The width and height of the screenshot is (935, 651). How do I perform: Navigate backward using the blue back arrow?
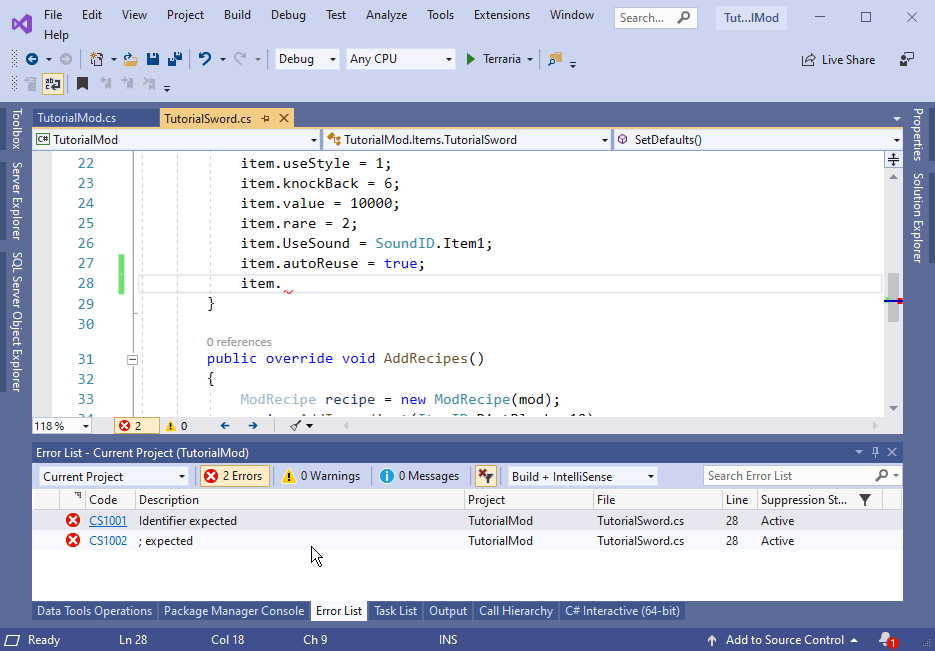tap(32, 59)
